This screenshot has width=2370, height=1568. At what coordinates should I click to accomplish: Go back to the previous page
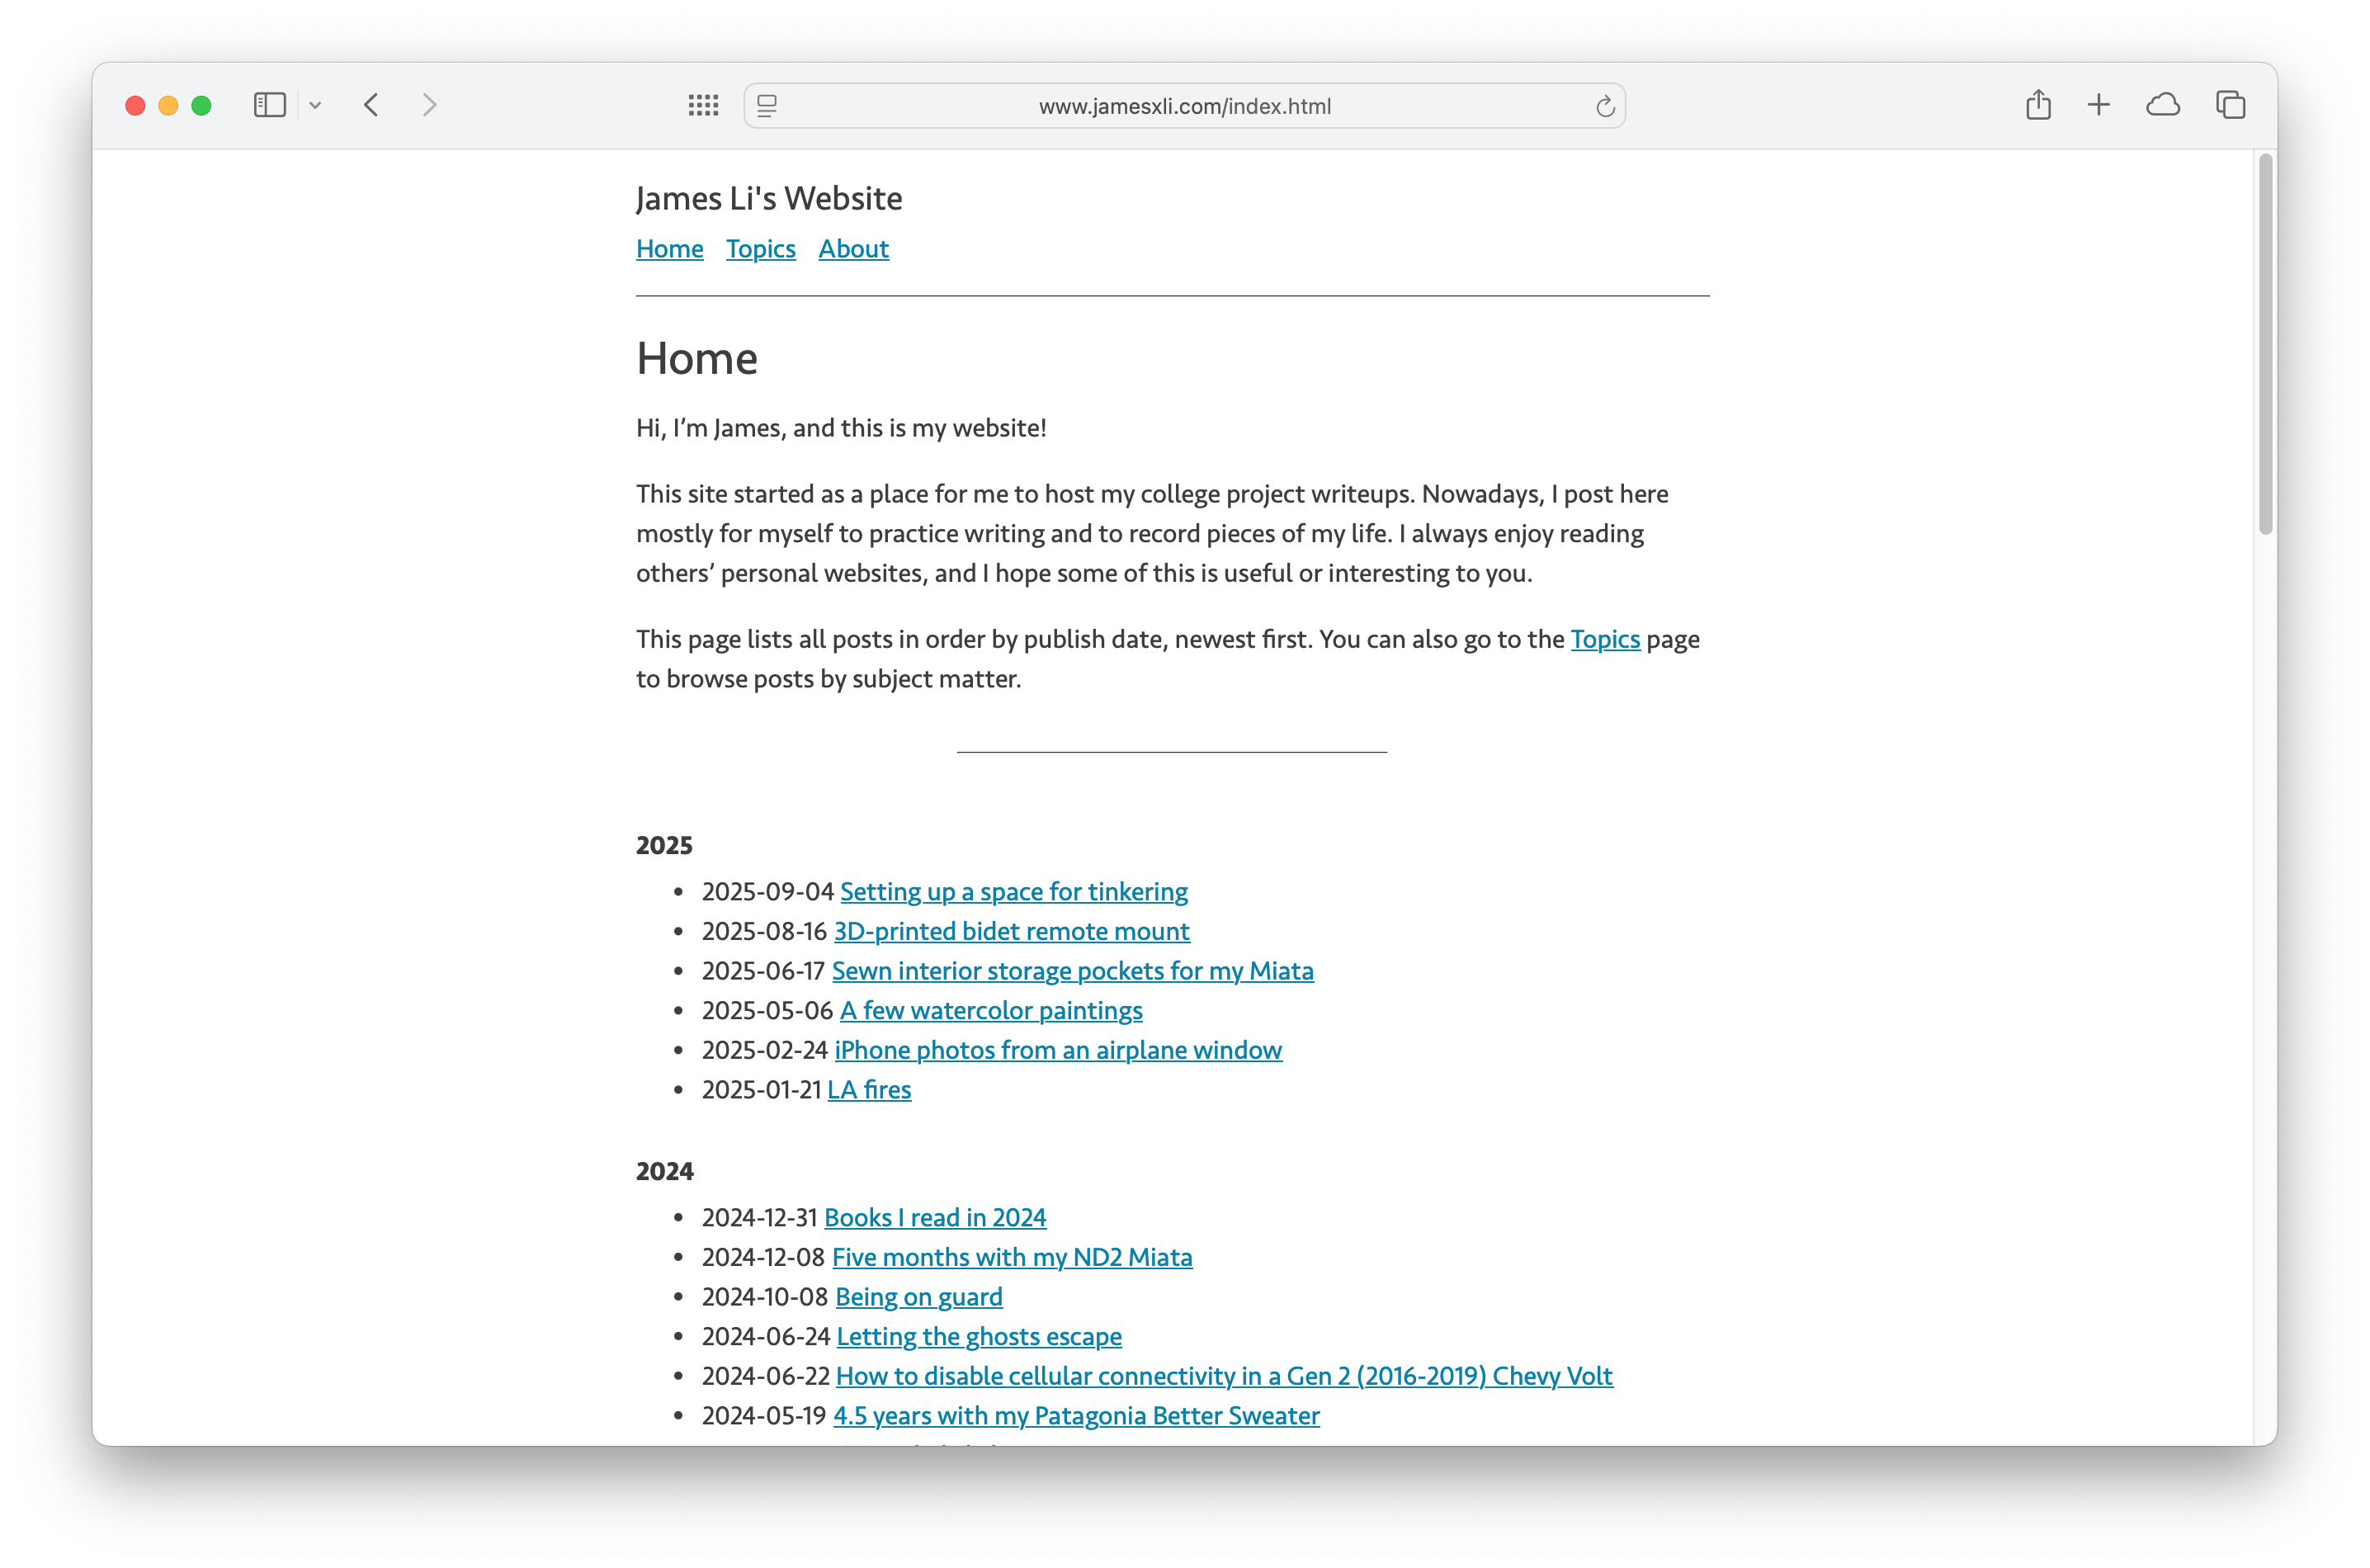(371, 105)
